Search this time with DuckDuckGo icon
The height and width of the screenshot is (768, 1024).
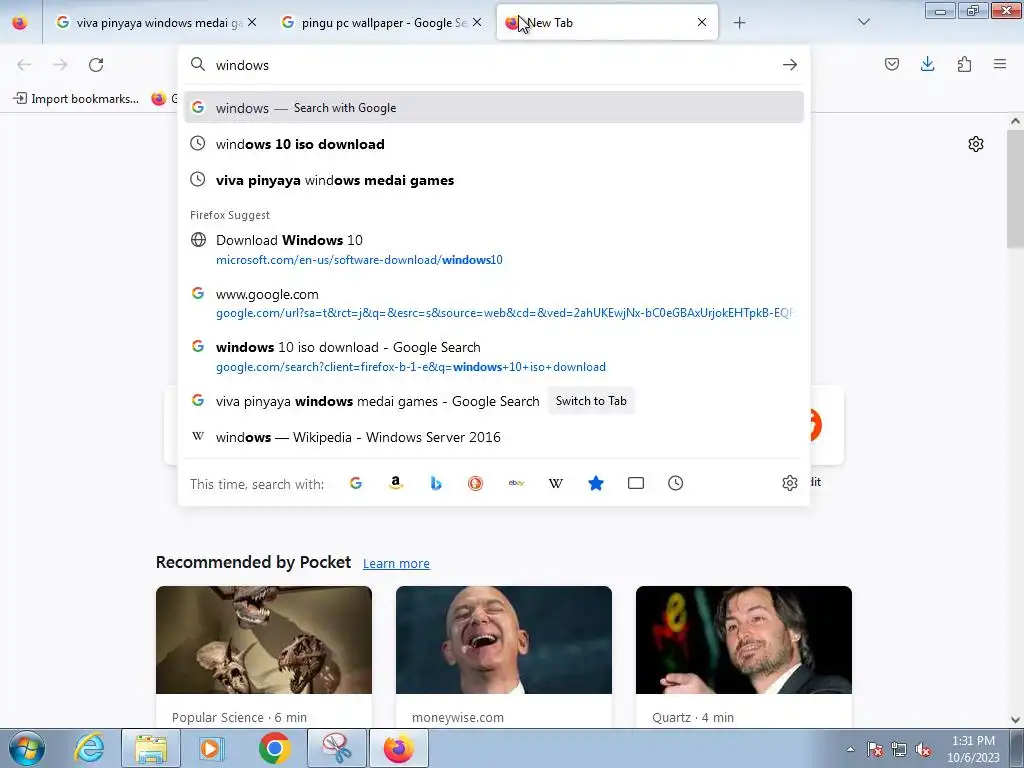coord(475,483)
